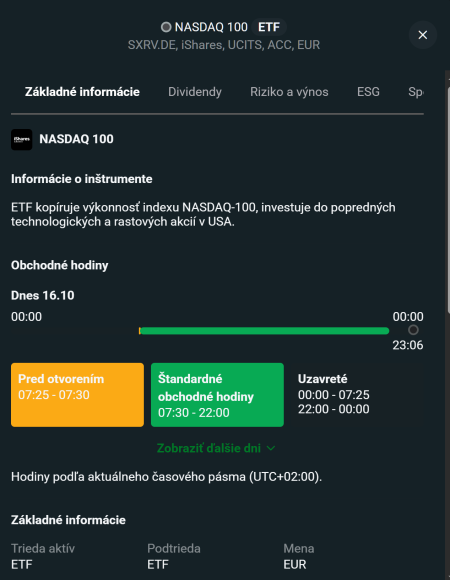The width and height of the screenshot is (450, 580).
Task: Click the current time marker circle at 23:06
Action: pos(413,330)
